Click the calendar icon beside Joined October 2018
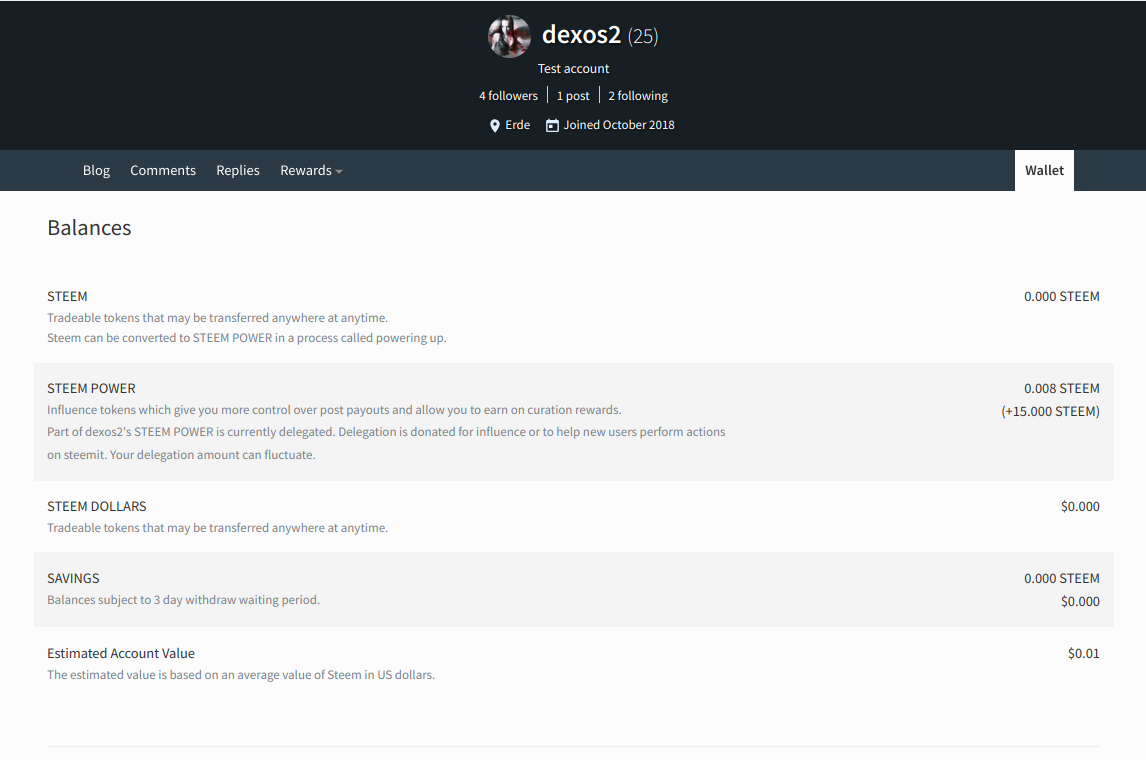 (x=553, y=126)
